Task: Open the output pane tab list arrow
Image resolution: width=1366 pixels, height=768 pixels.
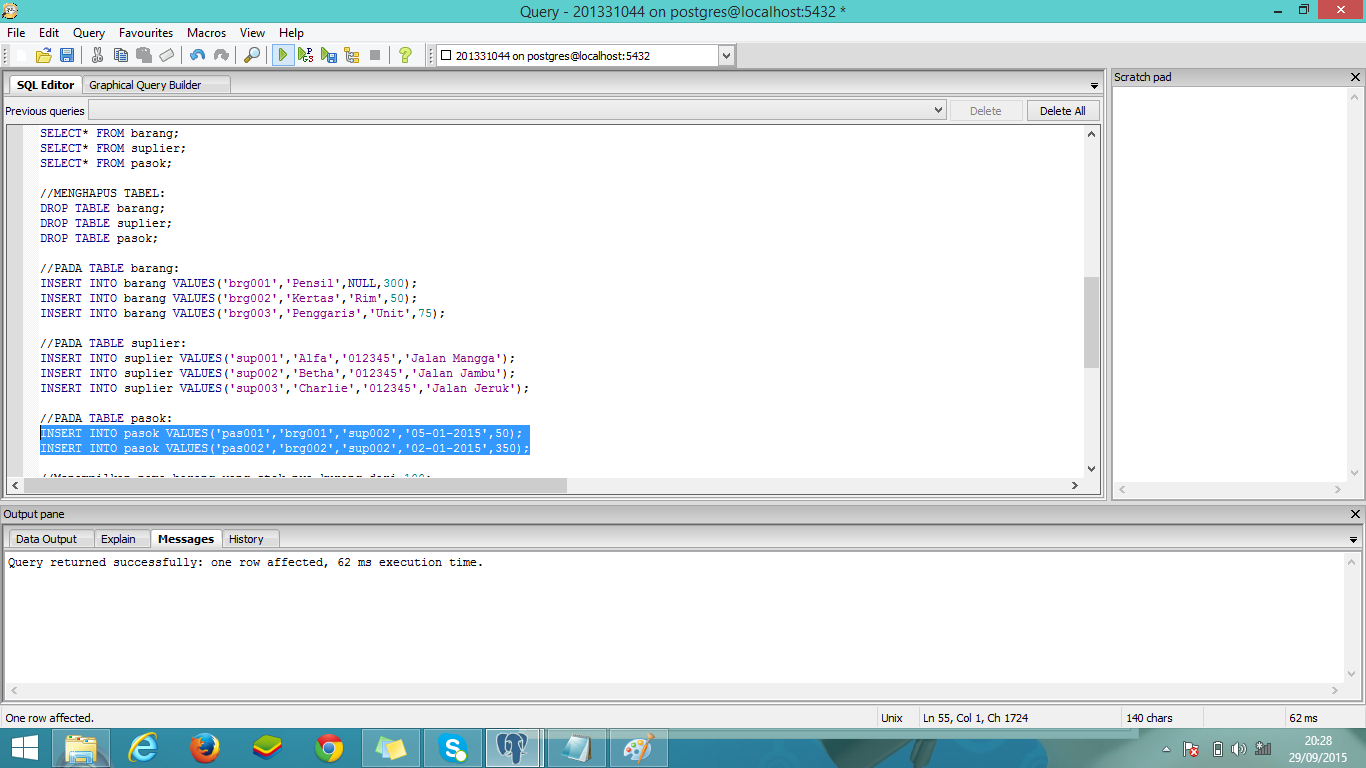Action: click(x=1353, y=540)
